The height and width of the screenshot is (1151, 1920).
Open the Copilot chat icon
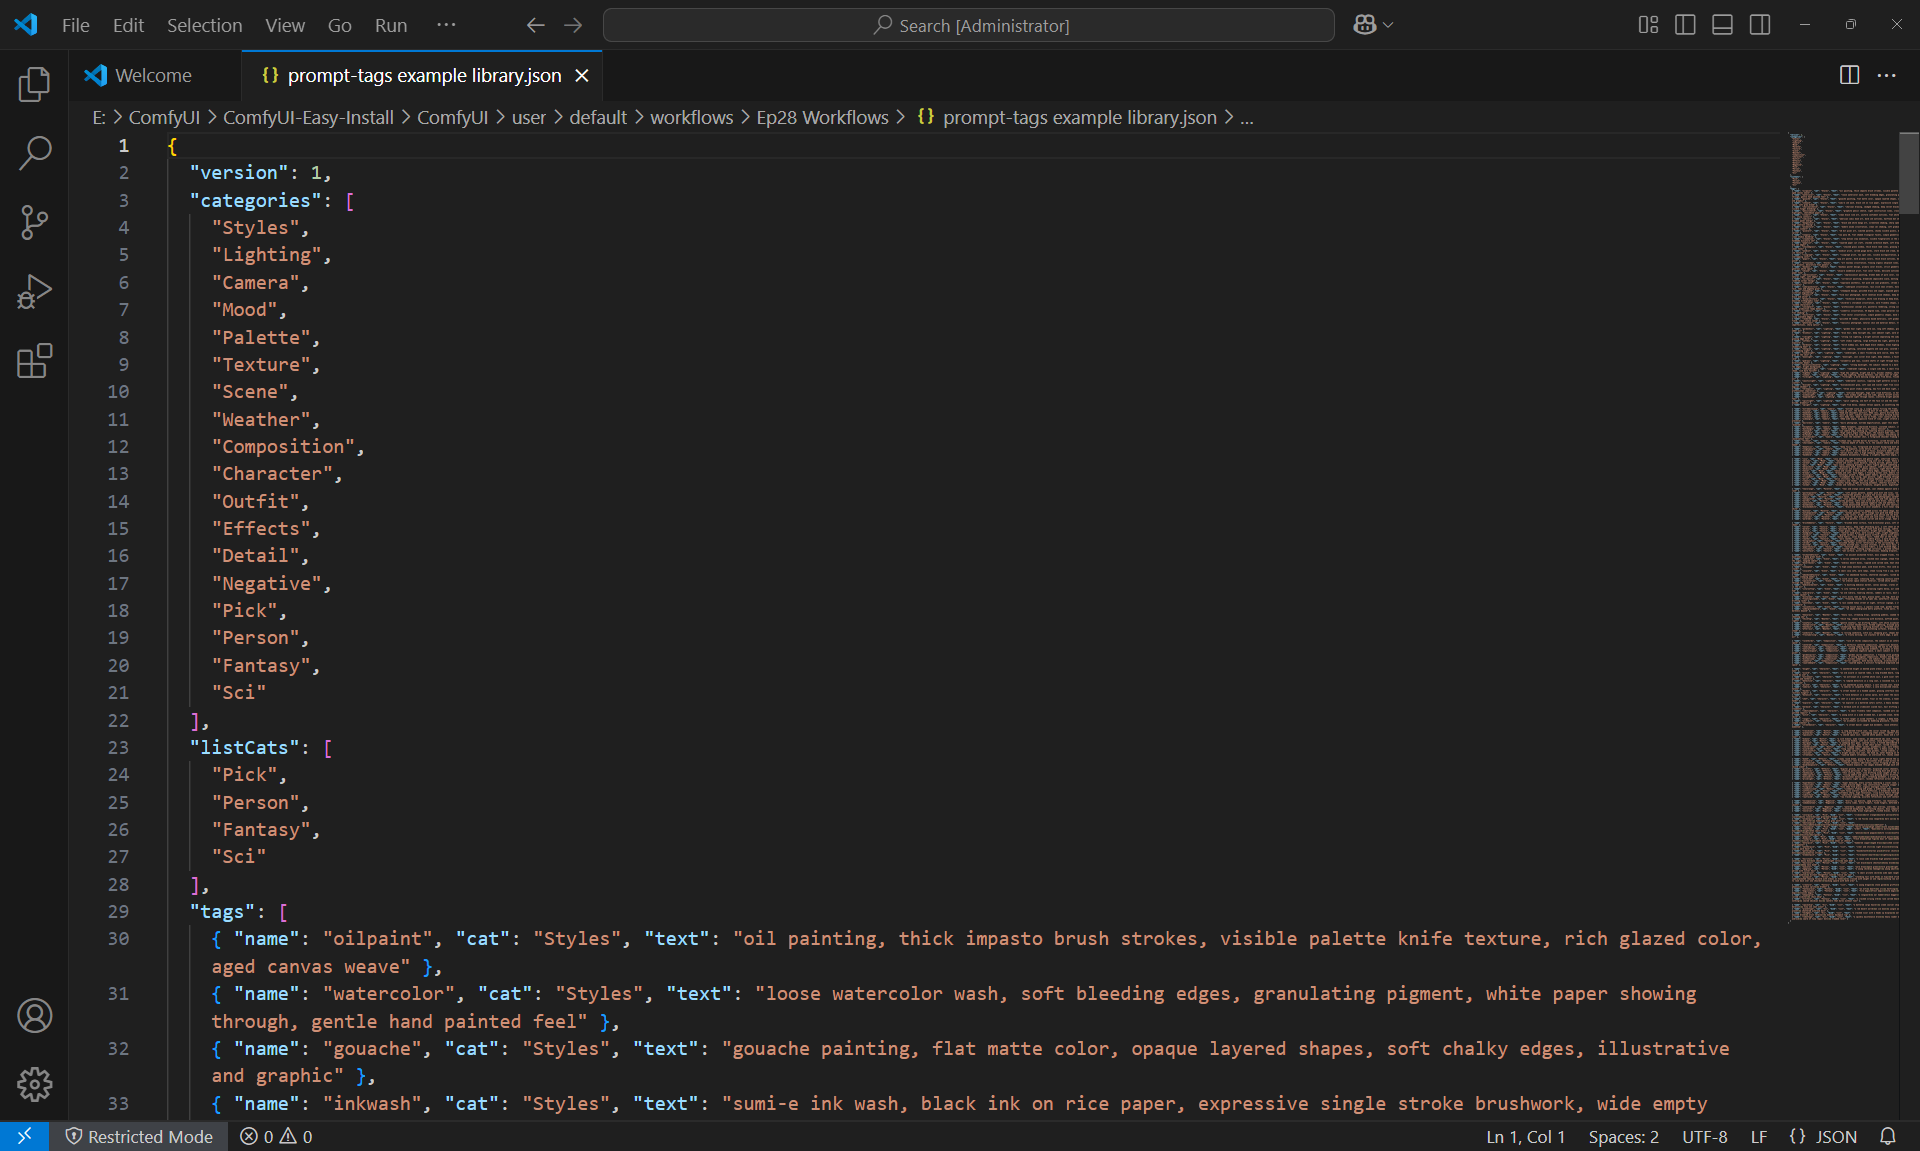click(1364, 25)
